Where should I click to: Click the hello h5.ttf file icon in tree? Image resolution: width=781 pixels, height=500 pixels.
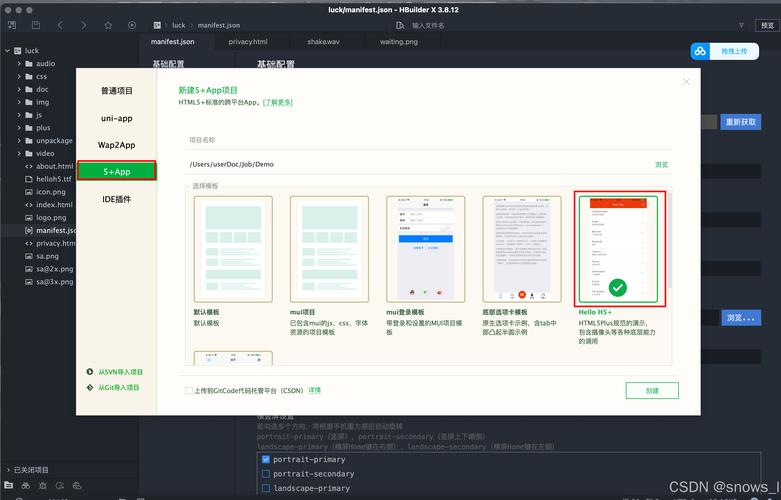(x=29, y=179)
